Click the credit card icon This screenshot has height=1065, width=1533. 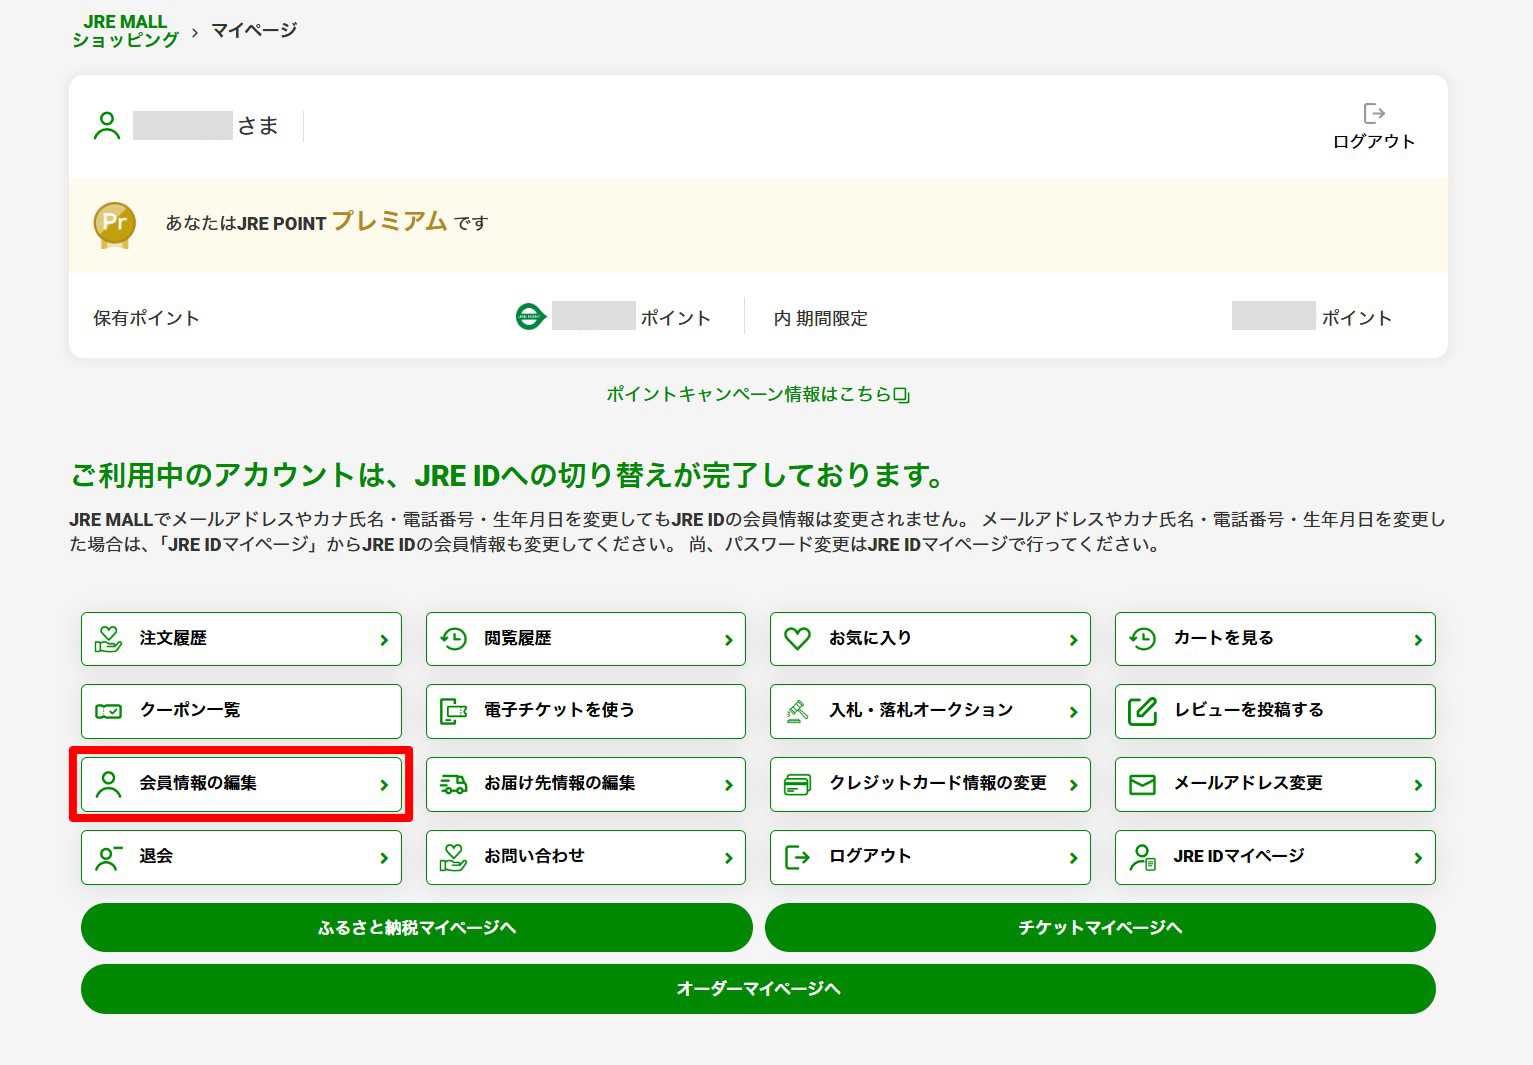pos(797,784)
